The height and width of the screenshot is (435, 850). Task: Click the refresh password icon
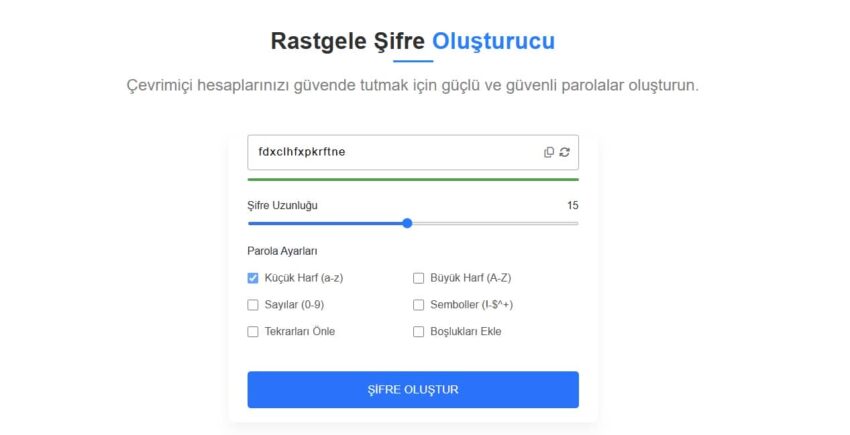pos(564,152)
